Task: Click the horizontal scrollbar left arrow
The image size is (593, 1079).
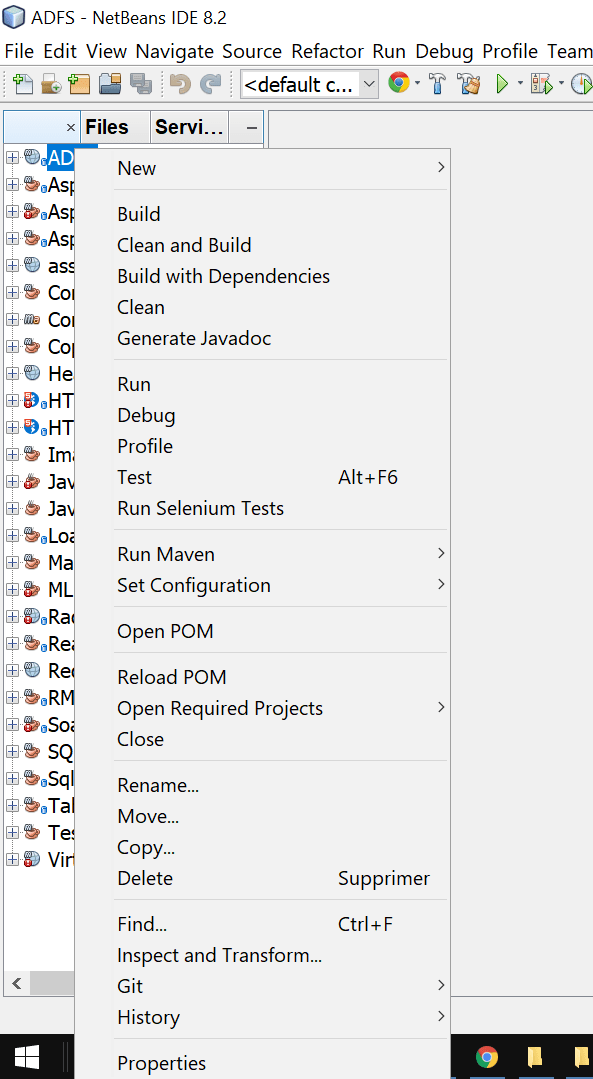Action: (16, 984)
